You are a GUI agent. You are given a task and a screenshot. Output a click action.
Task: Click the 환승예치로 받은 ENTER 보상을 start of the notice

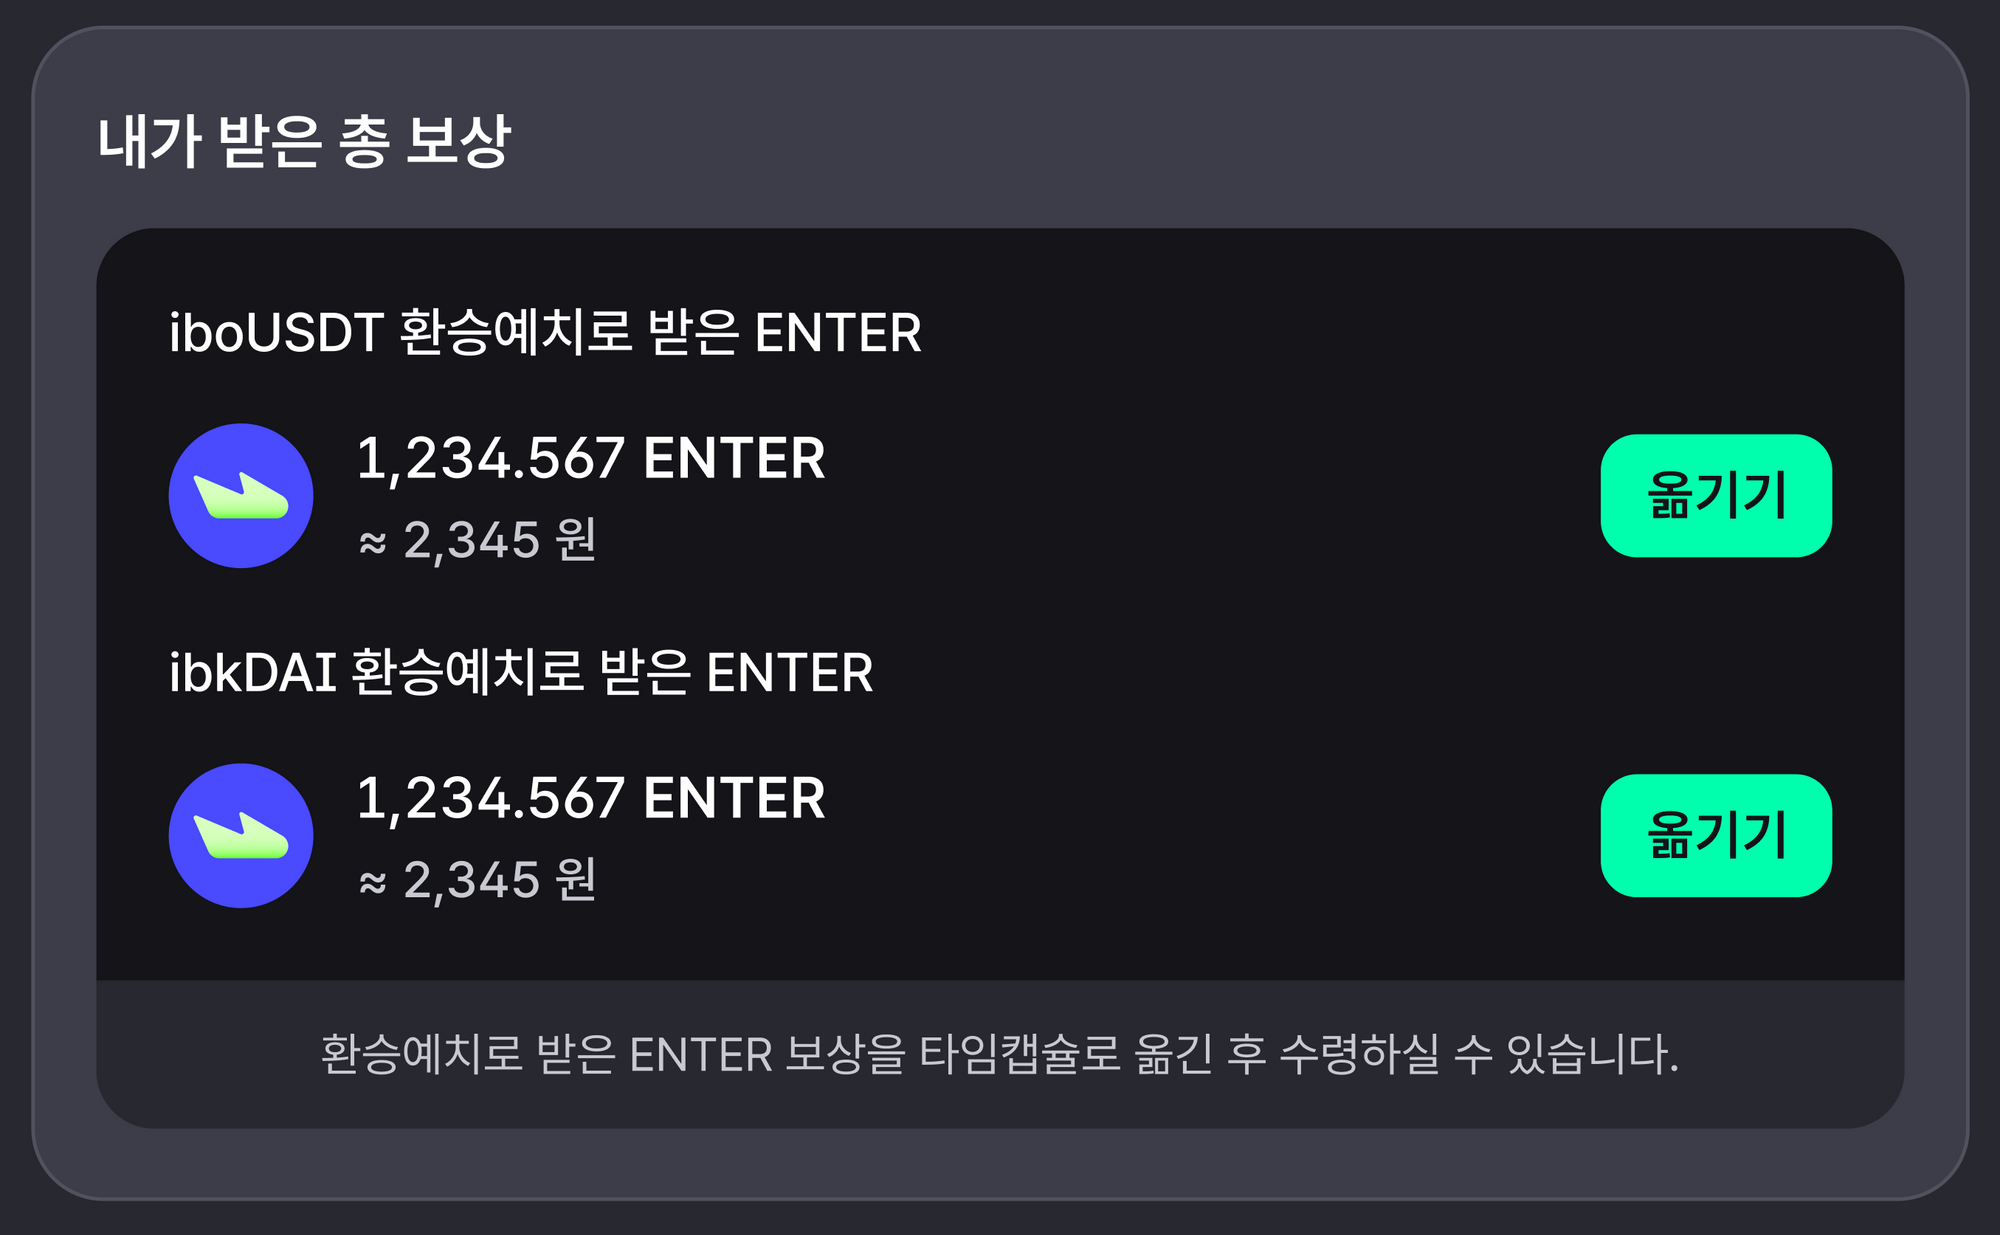613,1054
